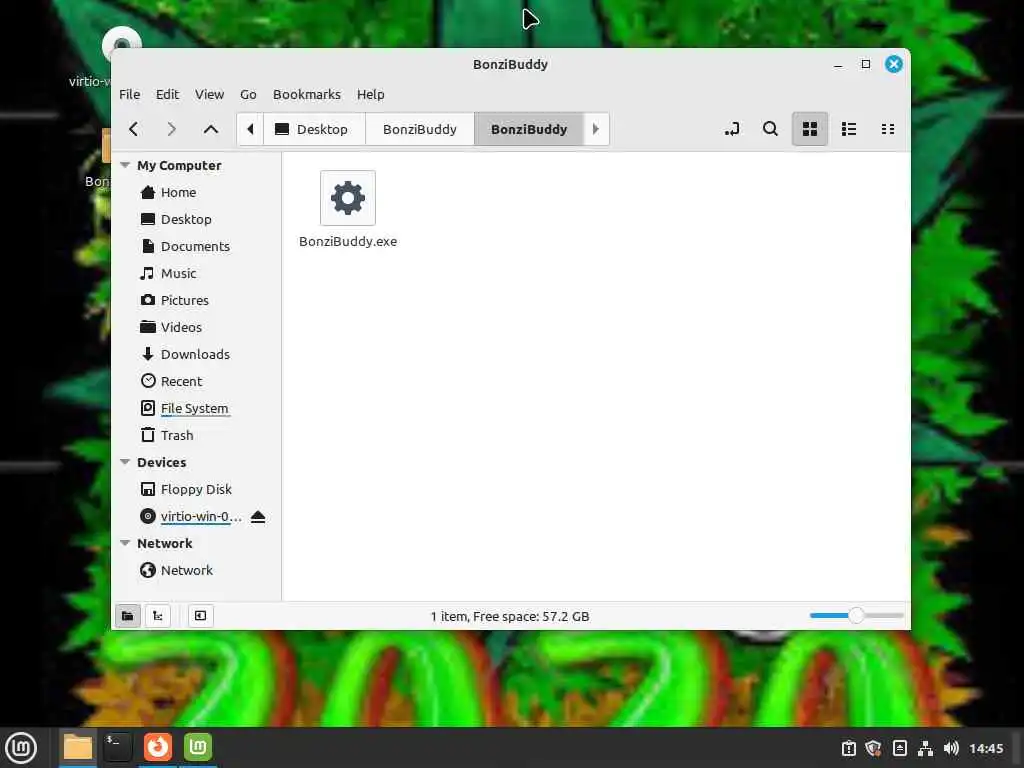The width and height of the screenshot is (1024, 768).
Task: Jump to middle BonziBuddy path segment
Action: pyautogui.click(x=420, y=129)
